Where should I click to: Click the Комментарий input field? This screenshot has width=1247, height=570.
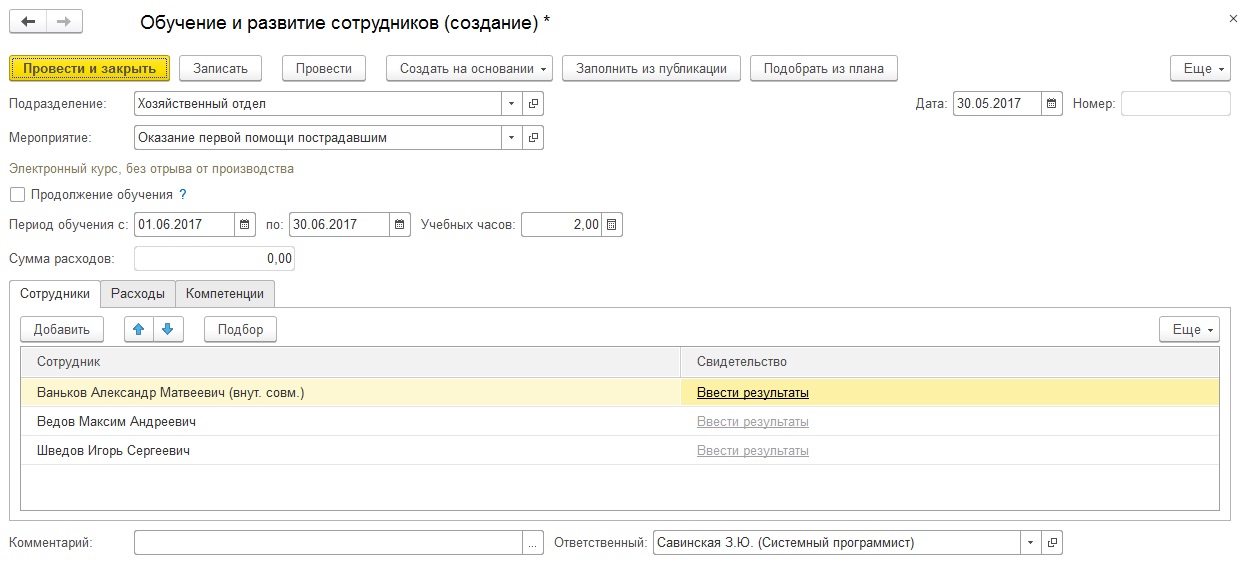click(328, 543)
